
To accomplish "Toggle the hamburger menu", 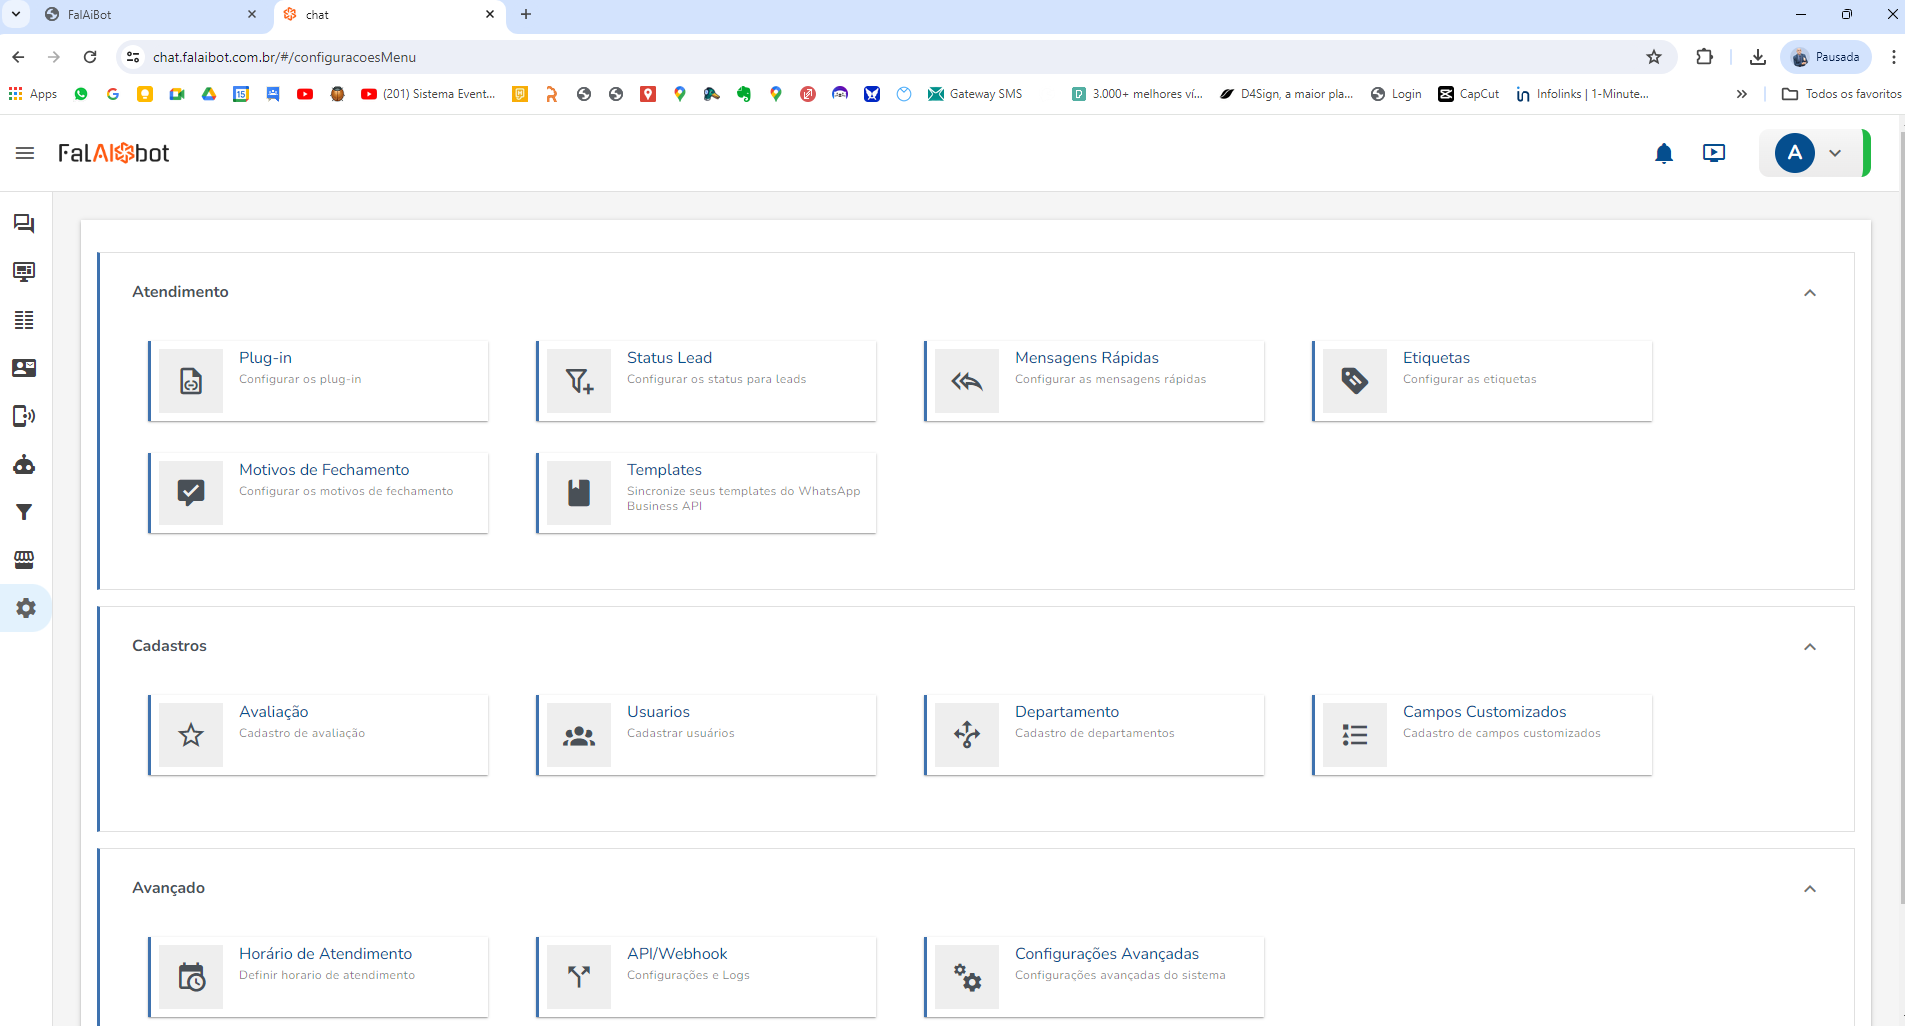I will 25,153.
